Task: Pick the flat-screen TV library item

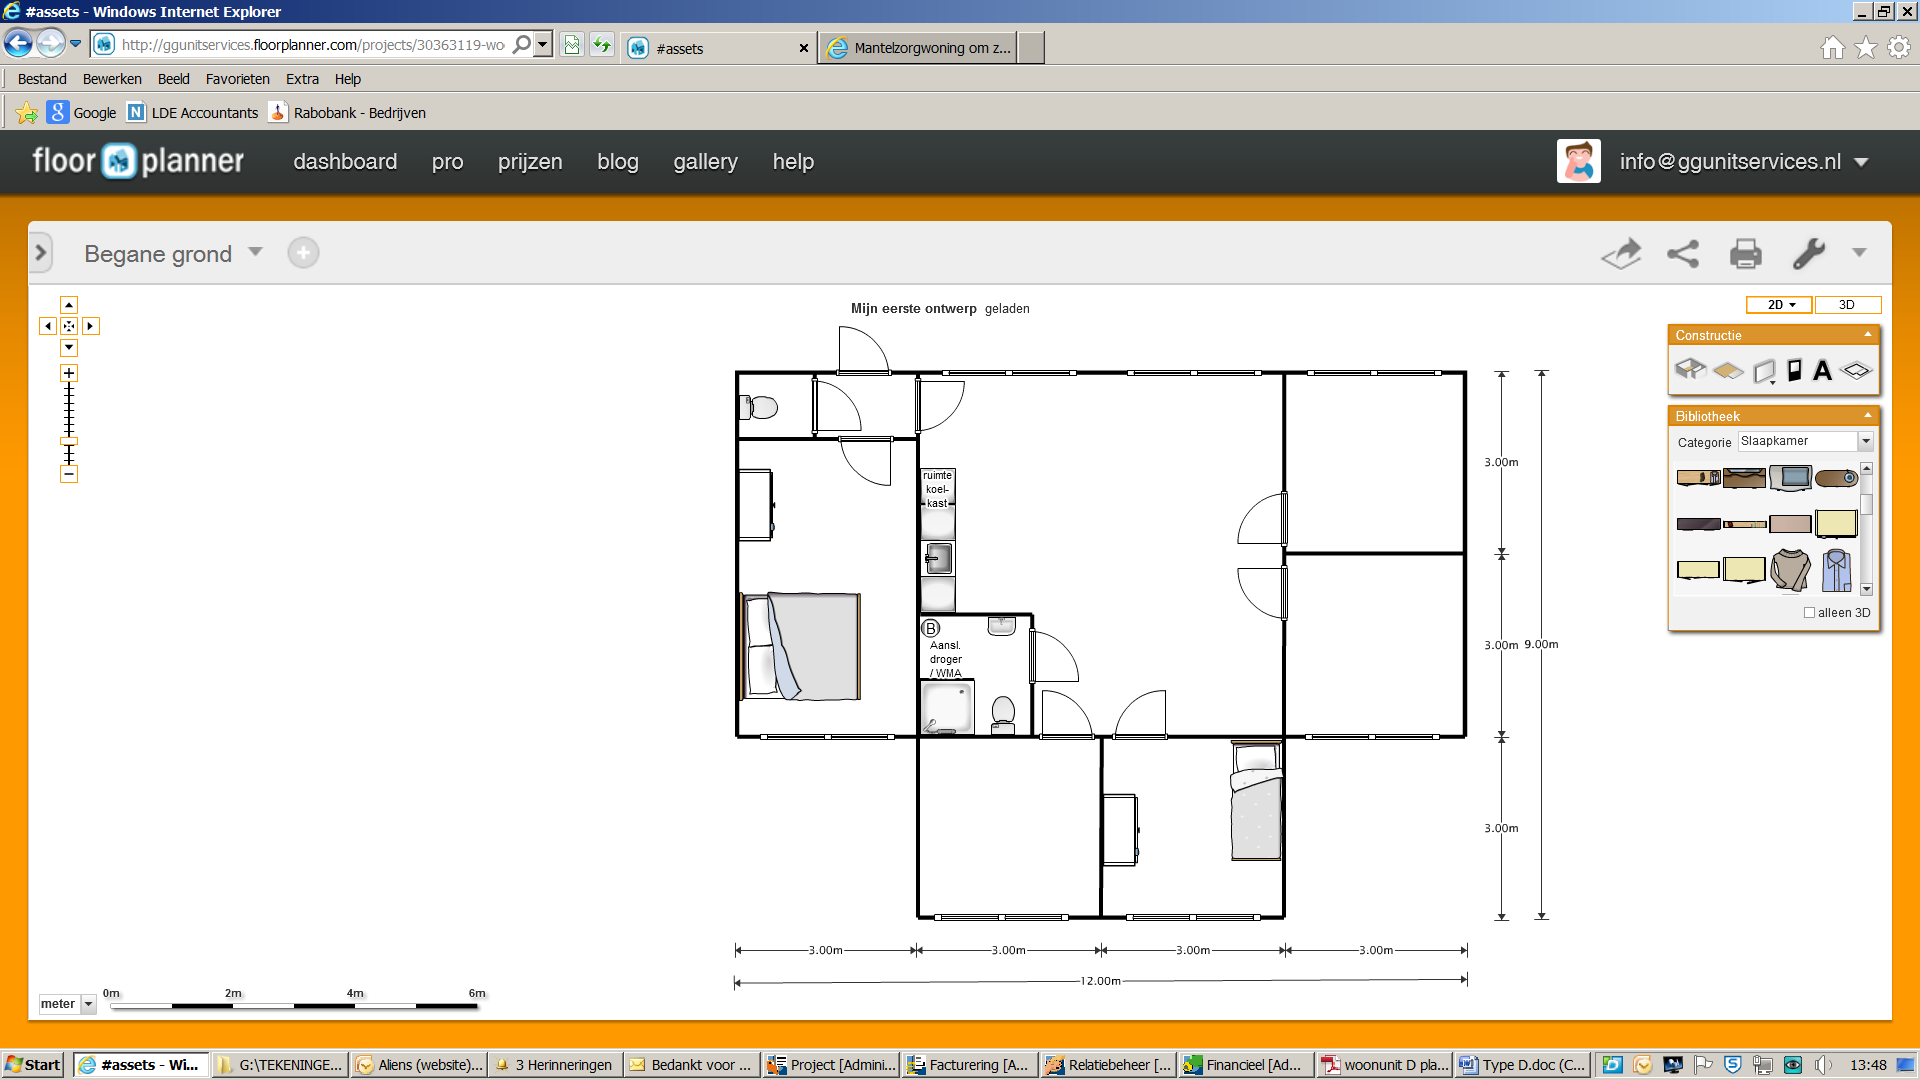Action: click(x=1790, y=478)
